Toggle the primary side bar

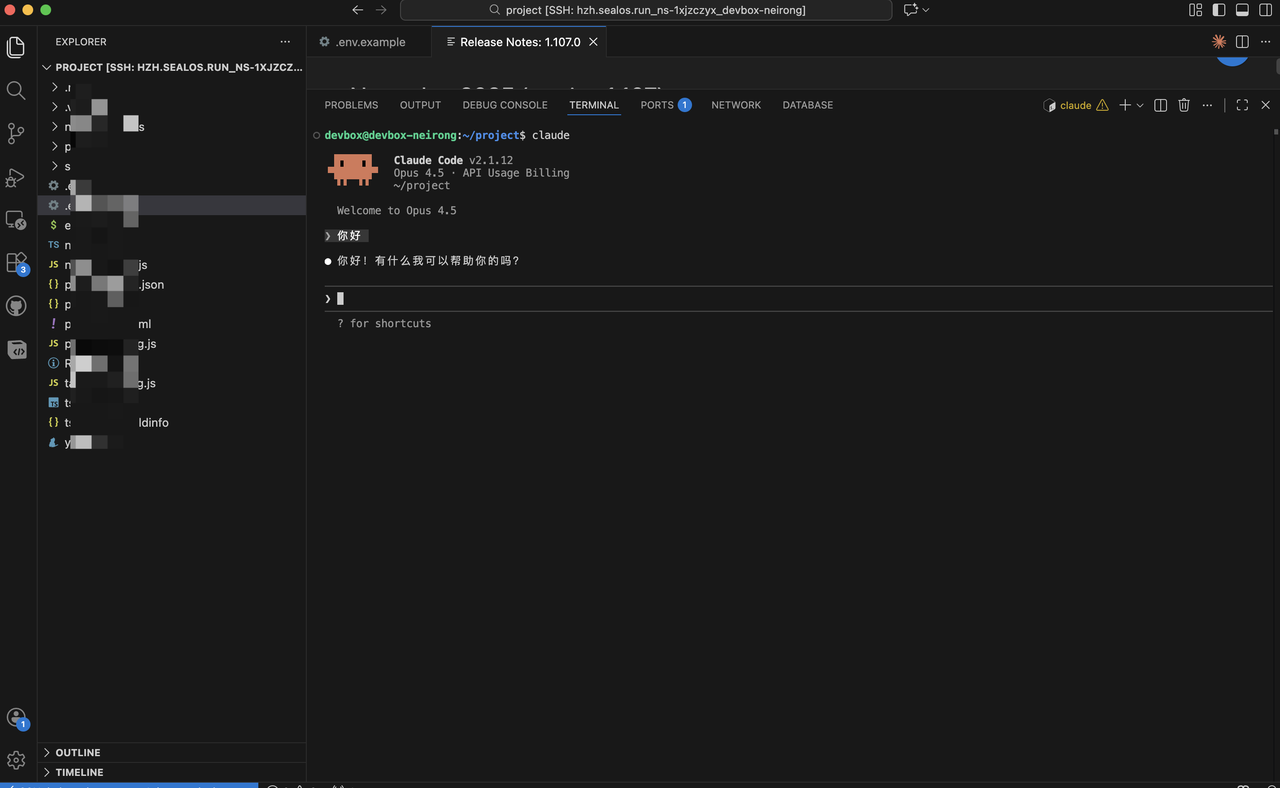[x=1218, y=10]
